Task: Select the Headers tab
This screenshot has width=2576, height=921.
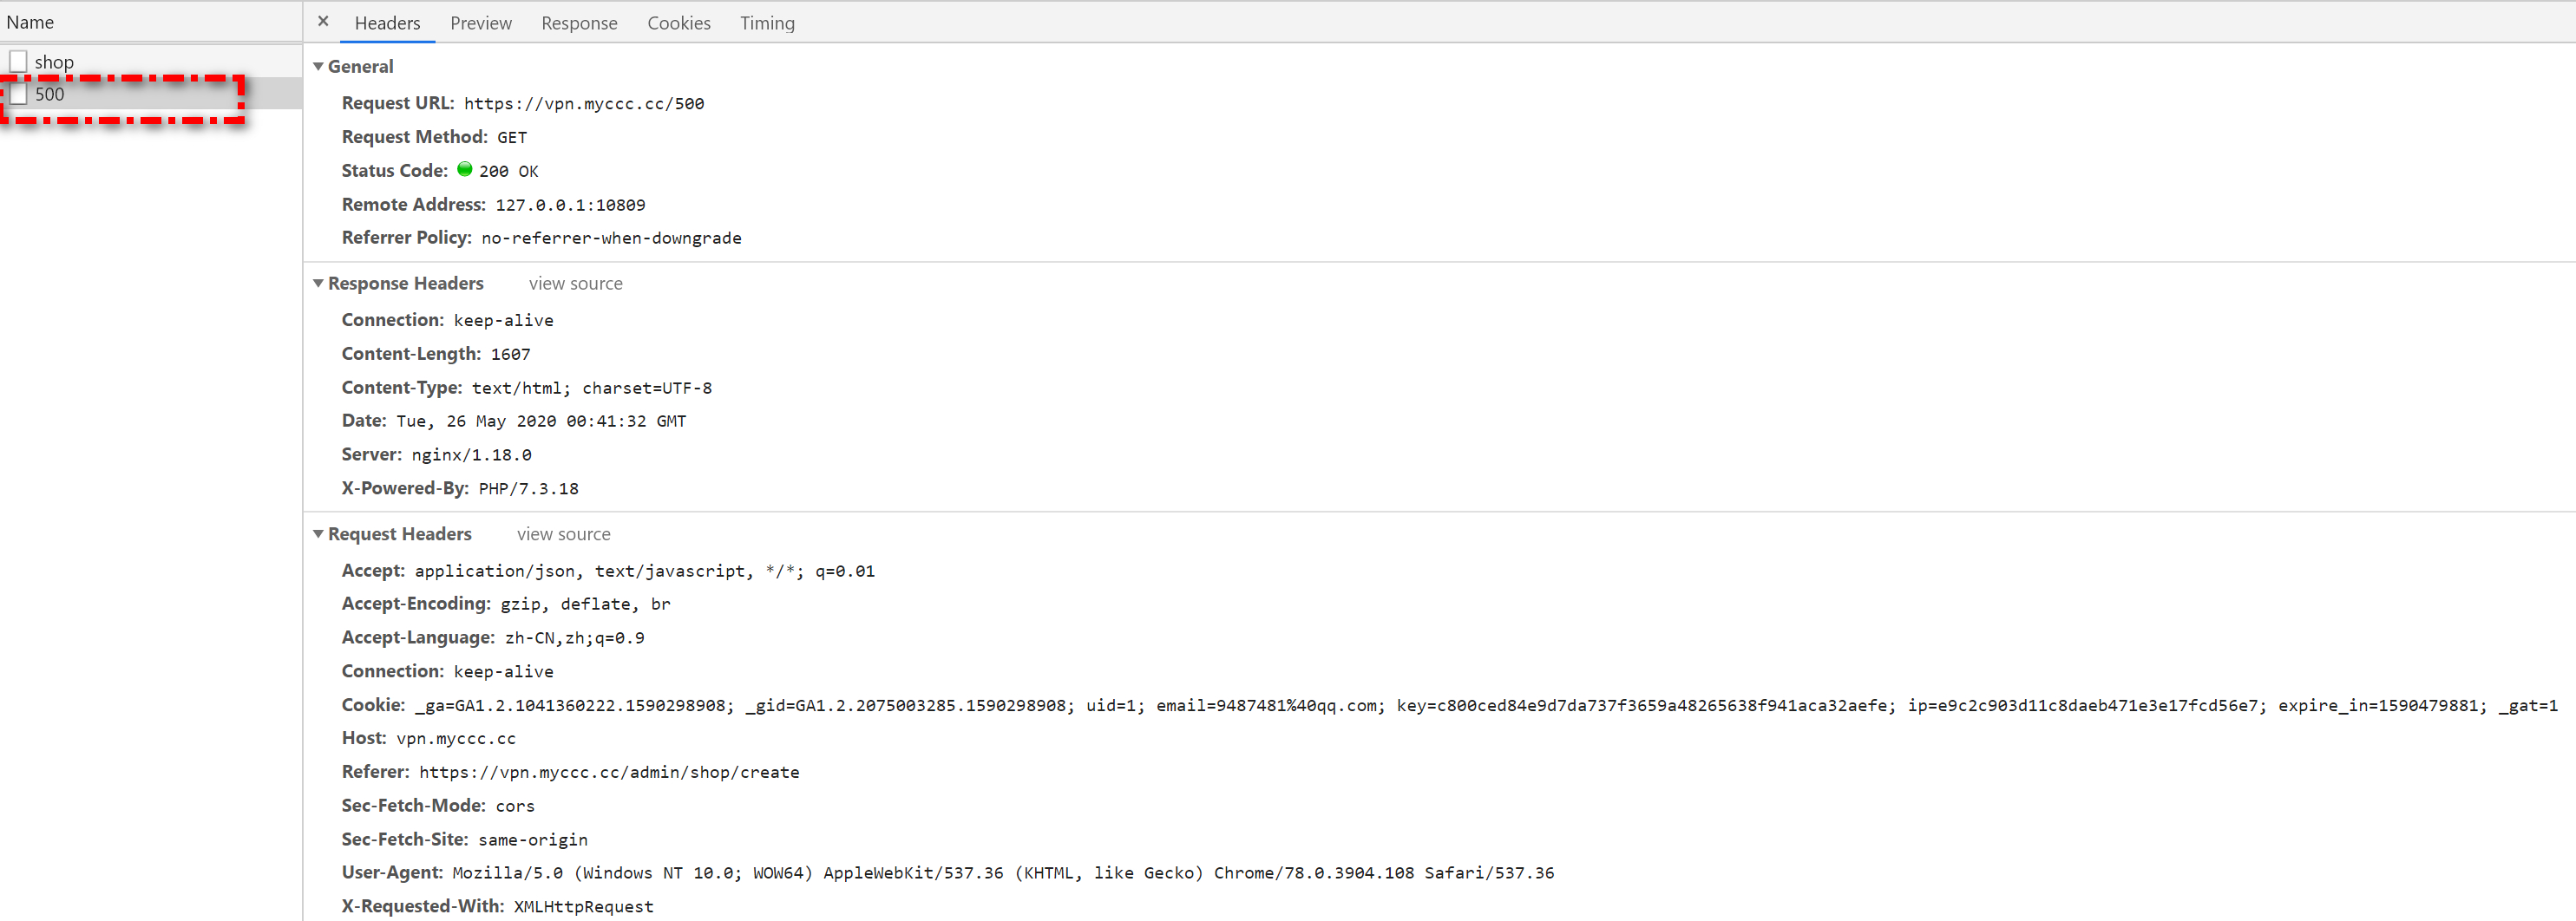Action: pos(387,23)
